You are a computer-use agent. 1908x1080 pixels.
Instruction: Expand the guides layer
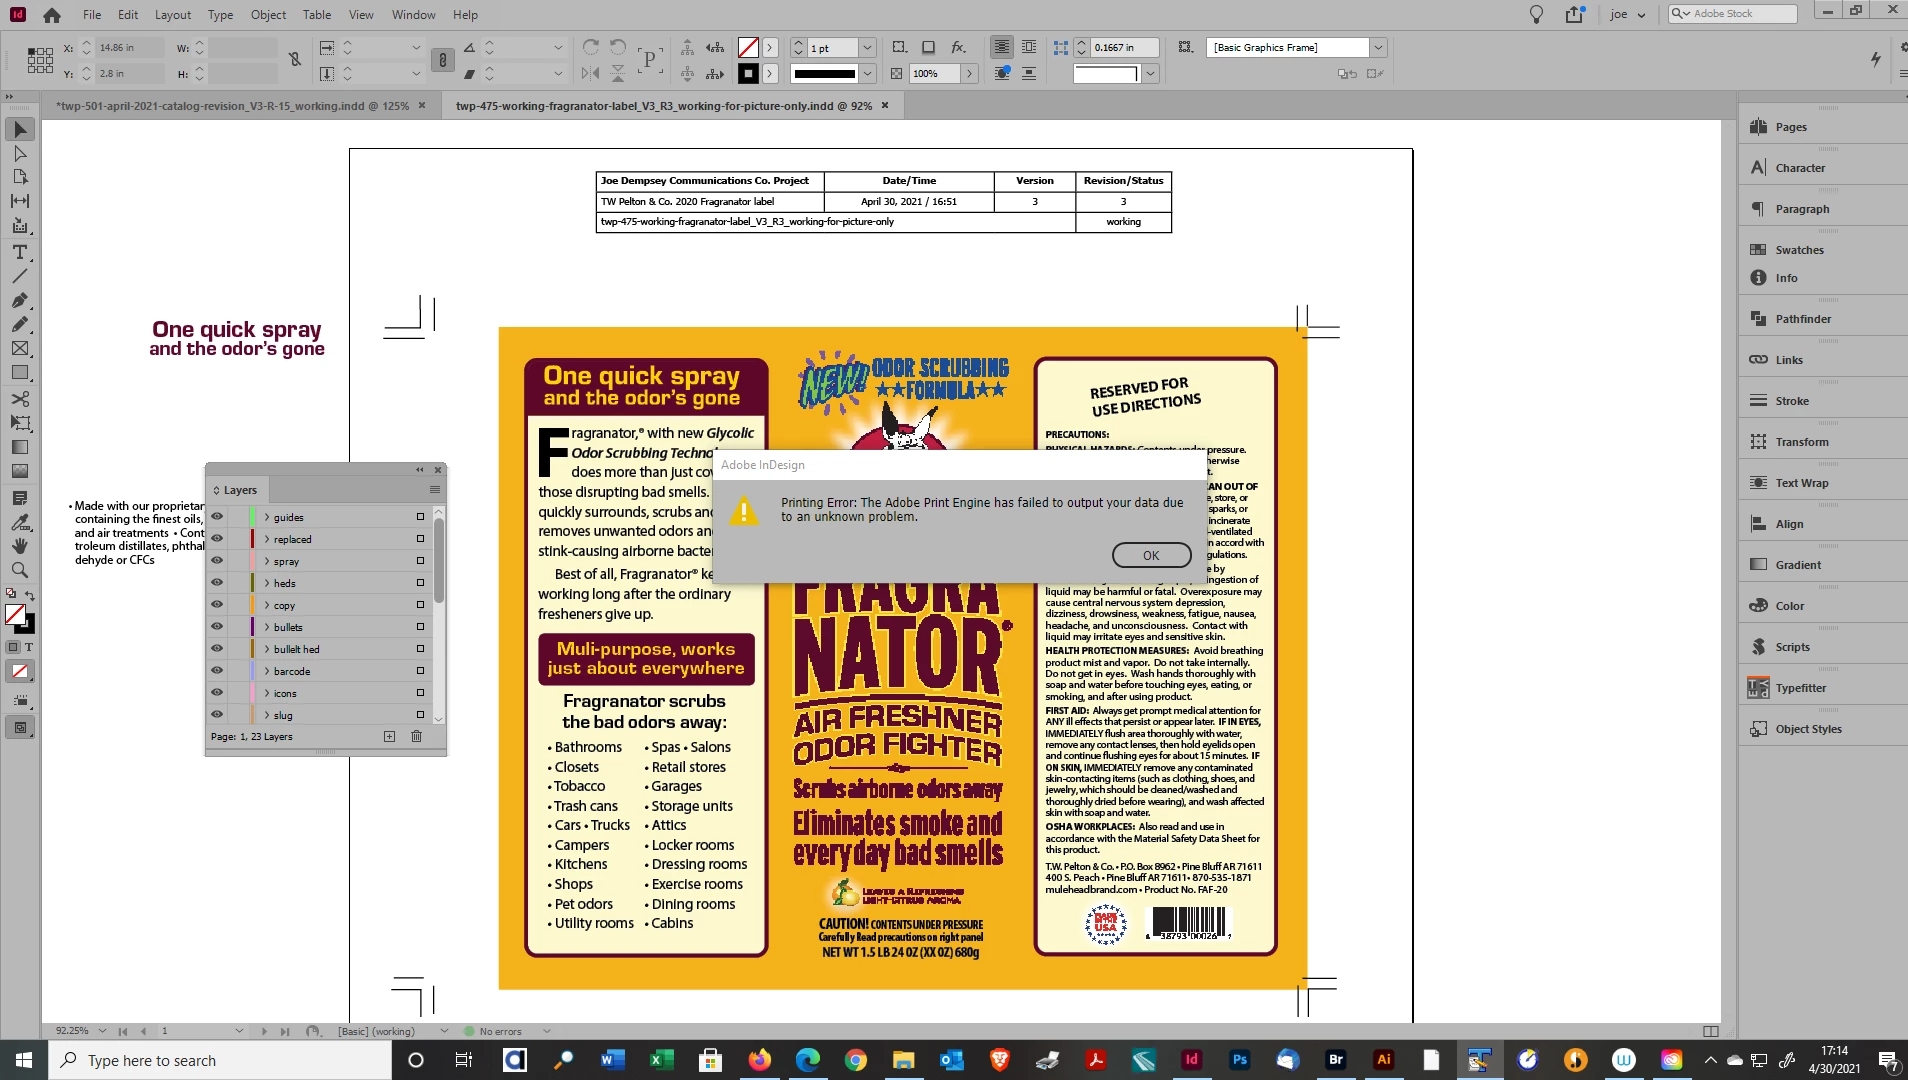[266, 517]
